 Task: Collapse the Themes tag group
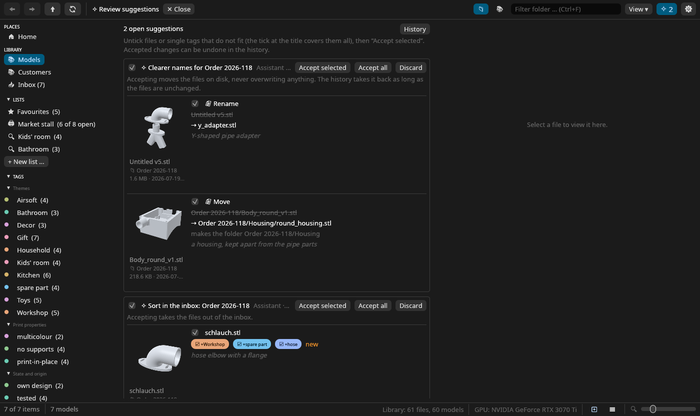[8, 188]
